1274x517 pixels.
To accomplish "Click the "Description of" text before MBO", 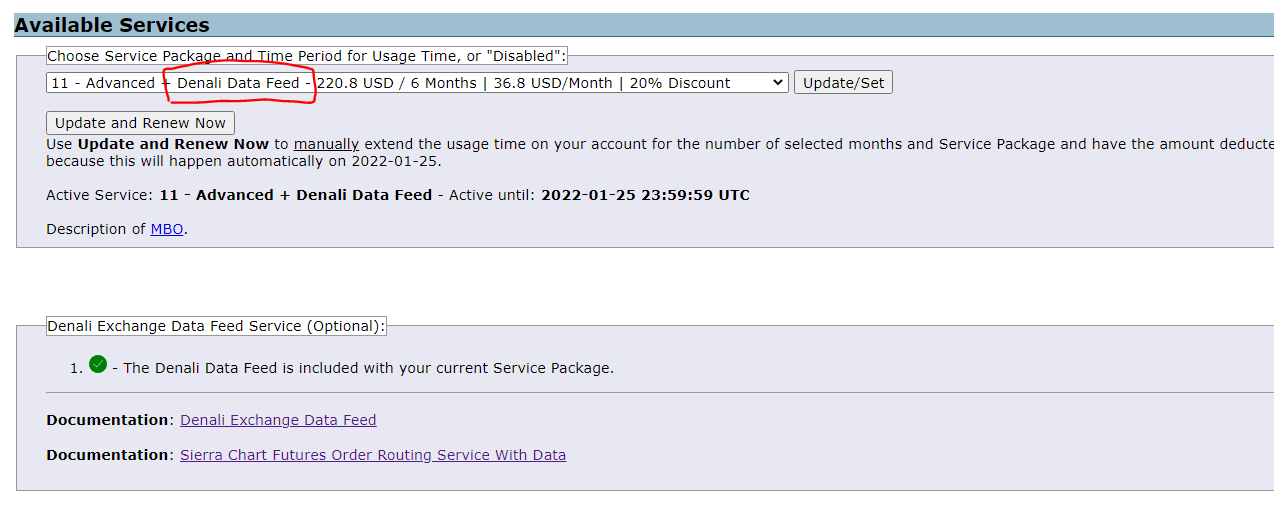I will coord(96,229).
